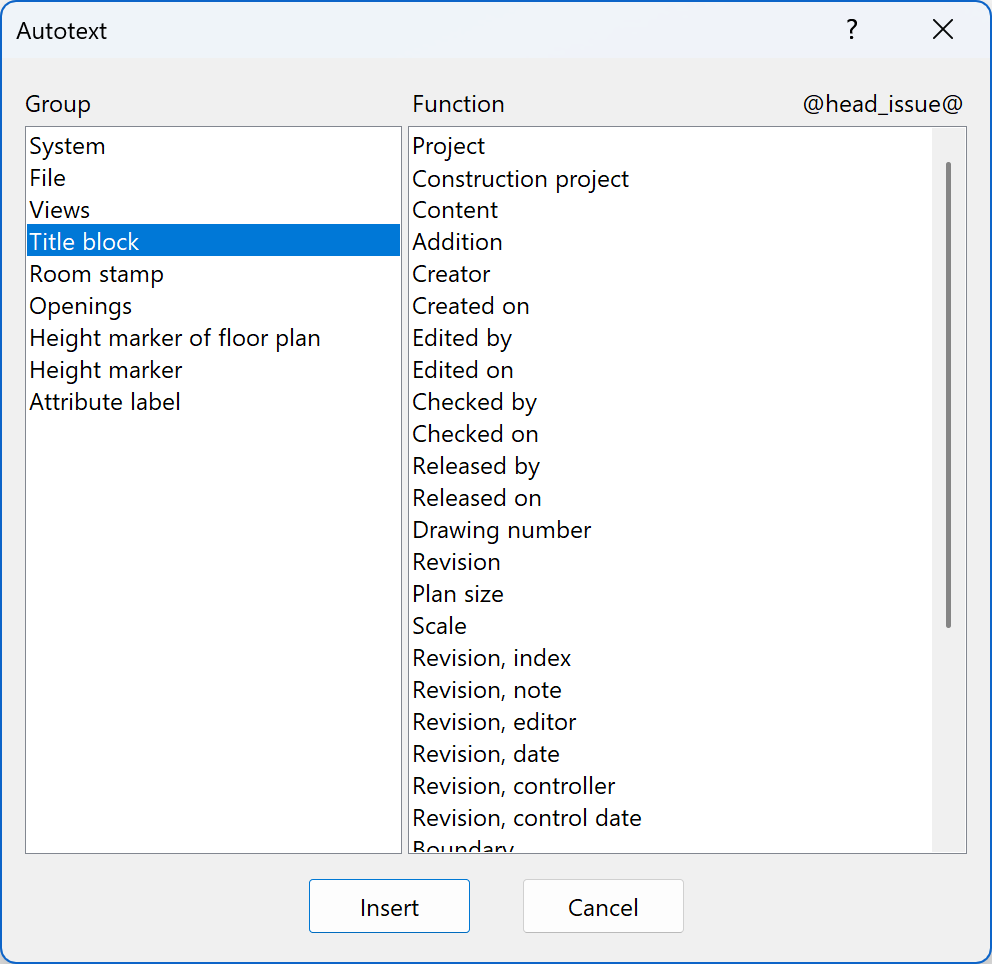This screenshot has height=964, width=992.
Task: Pick the Released on function
Action: click(x=476, y=497)
